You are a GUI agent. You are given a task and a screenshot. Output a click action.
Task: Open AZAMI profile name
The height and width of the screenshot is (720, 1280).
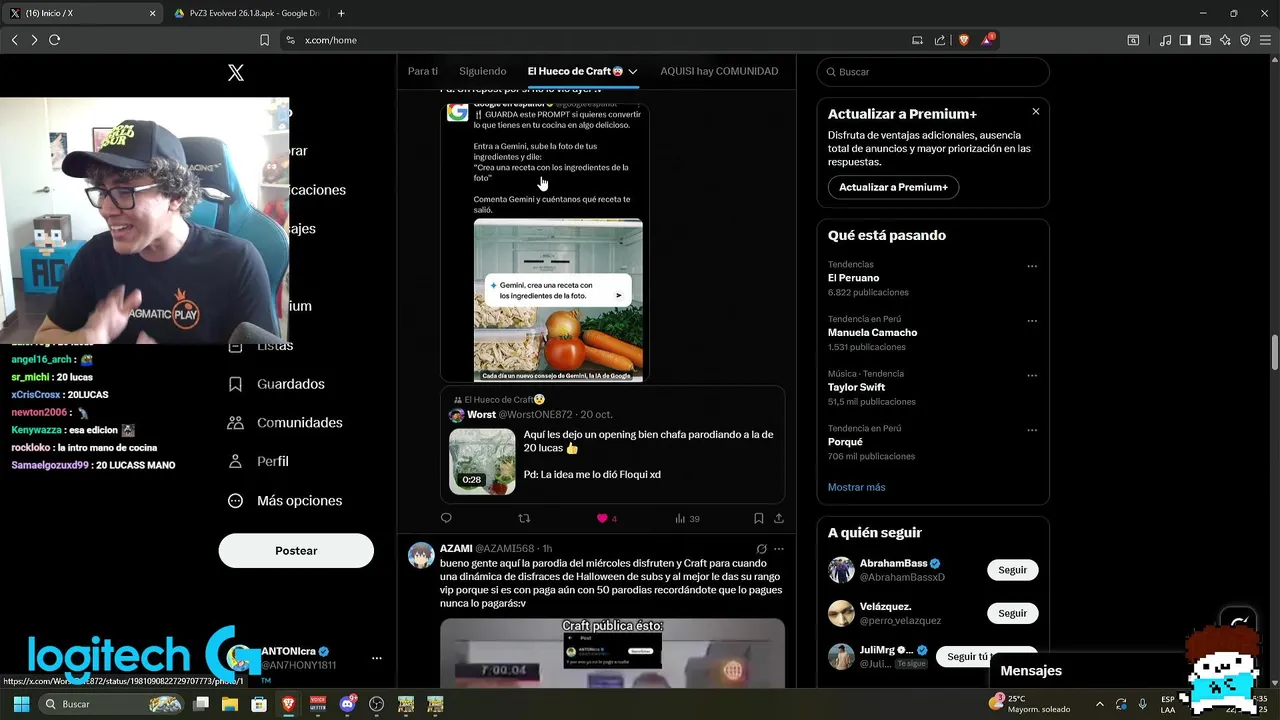tap(456, 548)
